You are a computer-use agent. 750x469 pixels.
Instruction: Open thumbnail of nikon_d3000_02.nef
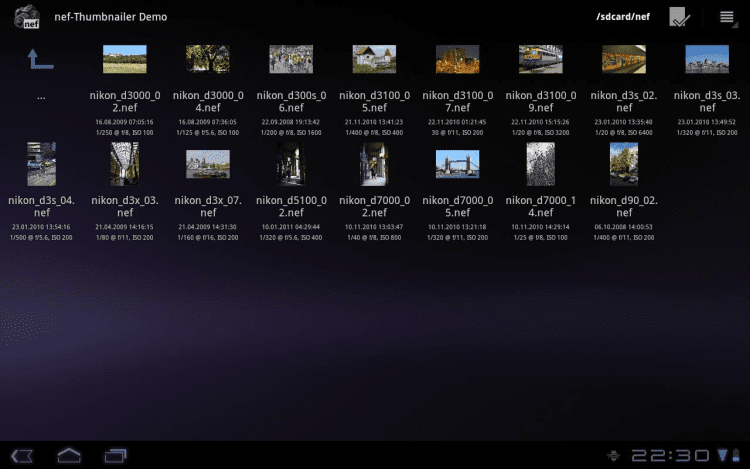(x=125, y=59)
